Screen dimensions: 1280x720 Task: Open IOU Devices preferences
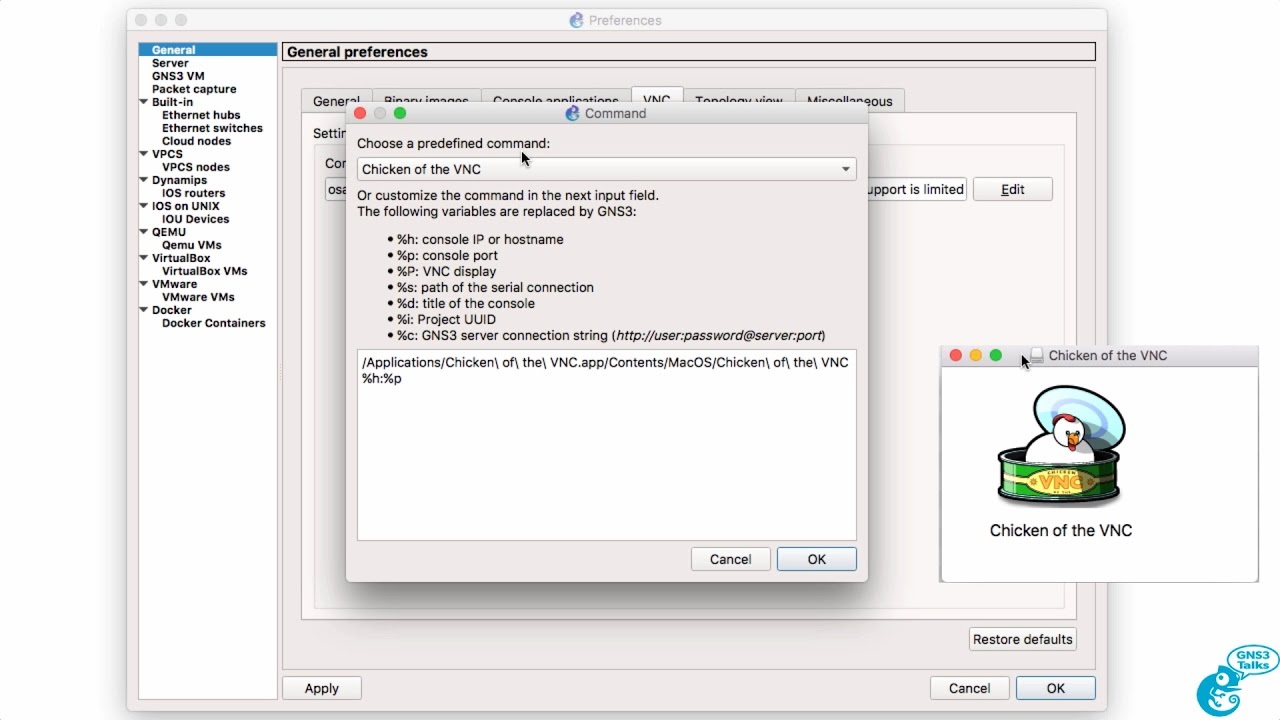coord(195,219)
